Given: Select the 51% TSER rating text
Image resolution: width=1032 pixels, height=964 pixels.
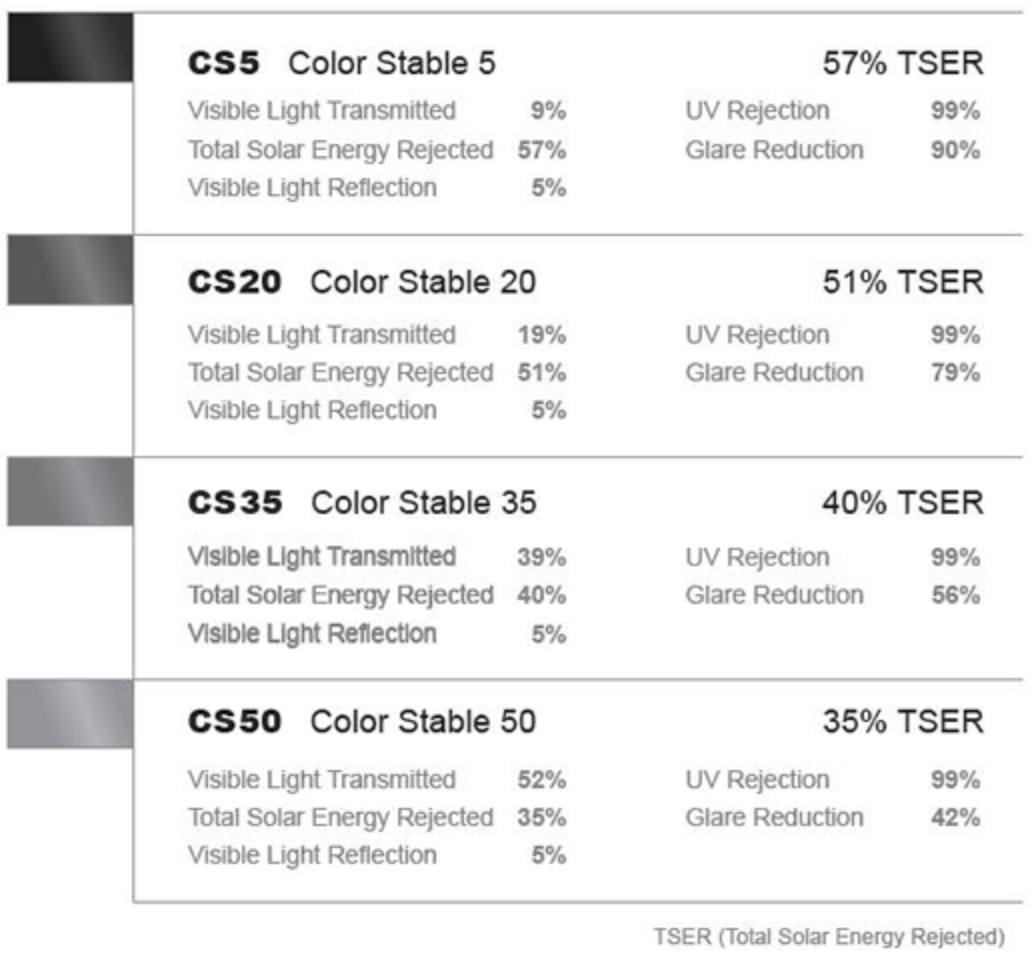Looking at the screenshot, I should pos(902,283).
